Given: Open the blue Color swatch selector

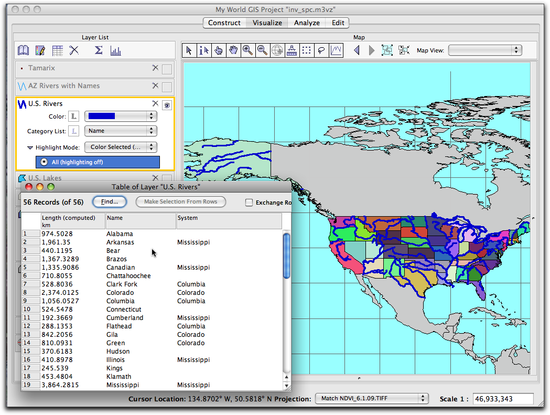Looking at the screenshot, I should click(121, 116).
